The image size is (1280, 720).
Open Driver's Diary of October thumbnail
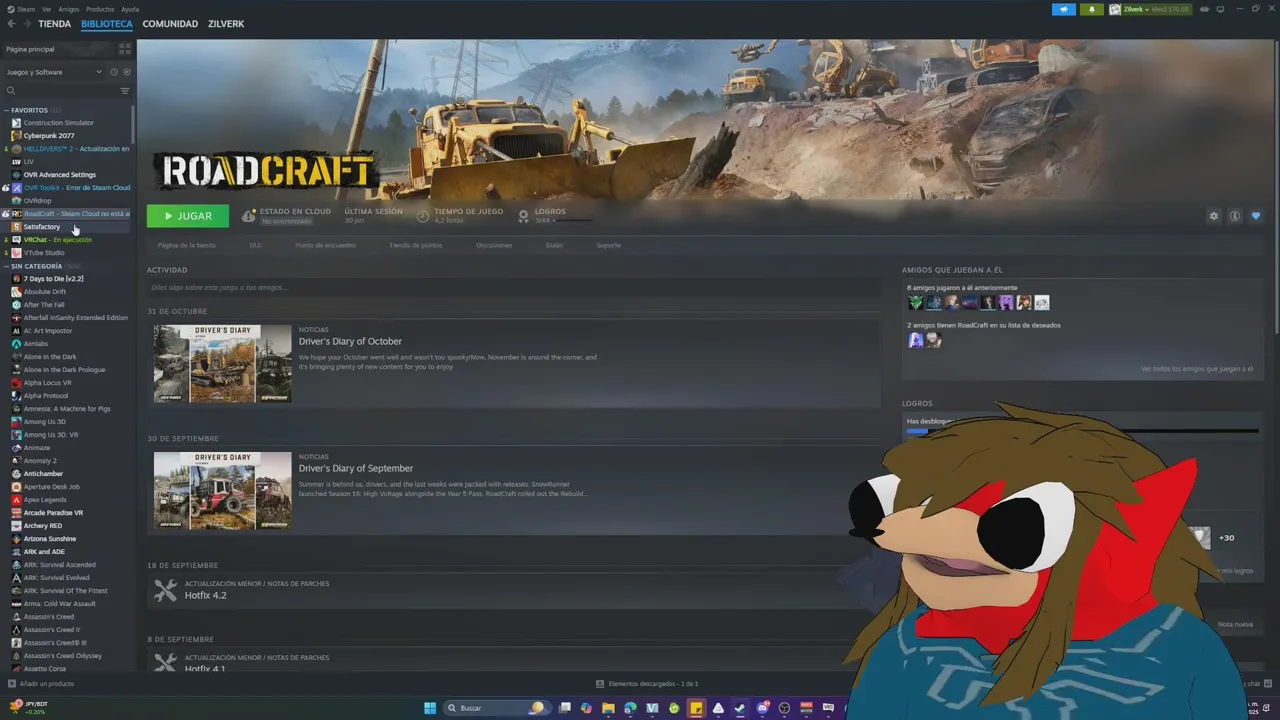(x=222, y=363)
